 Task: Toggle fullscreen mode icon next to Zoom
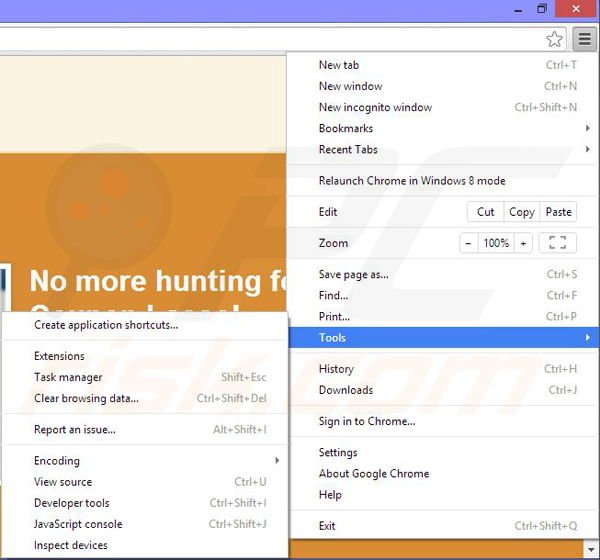click(557, 243)
